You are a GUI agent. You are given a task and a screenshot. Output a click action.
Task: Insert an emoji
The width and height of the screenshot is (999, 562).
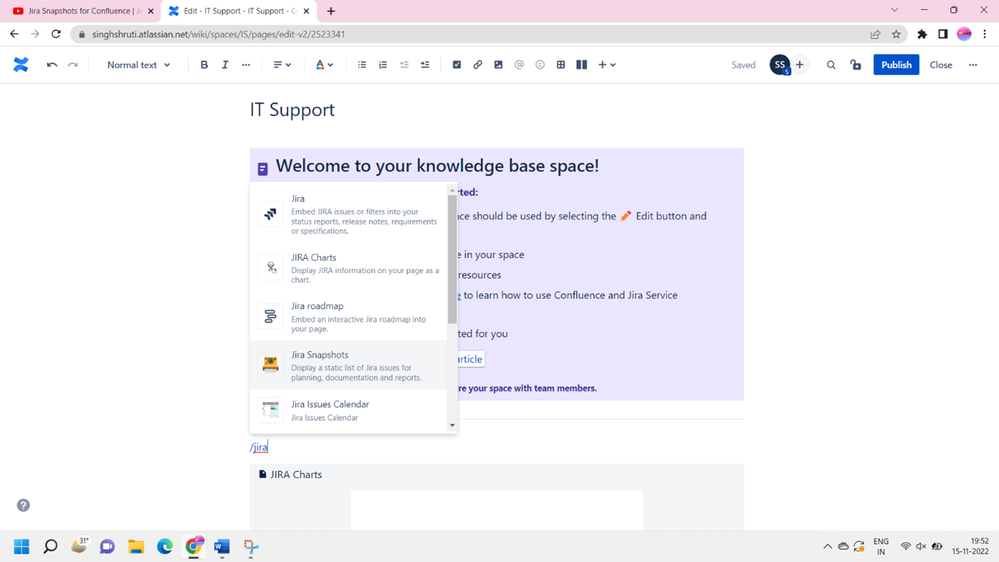[x=540, y=64]
